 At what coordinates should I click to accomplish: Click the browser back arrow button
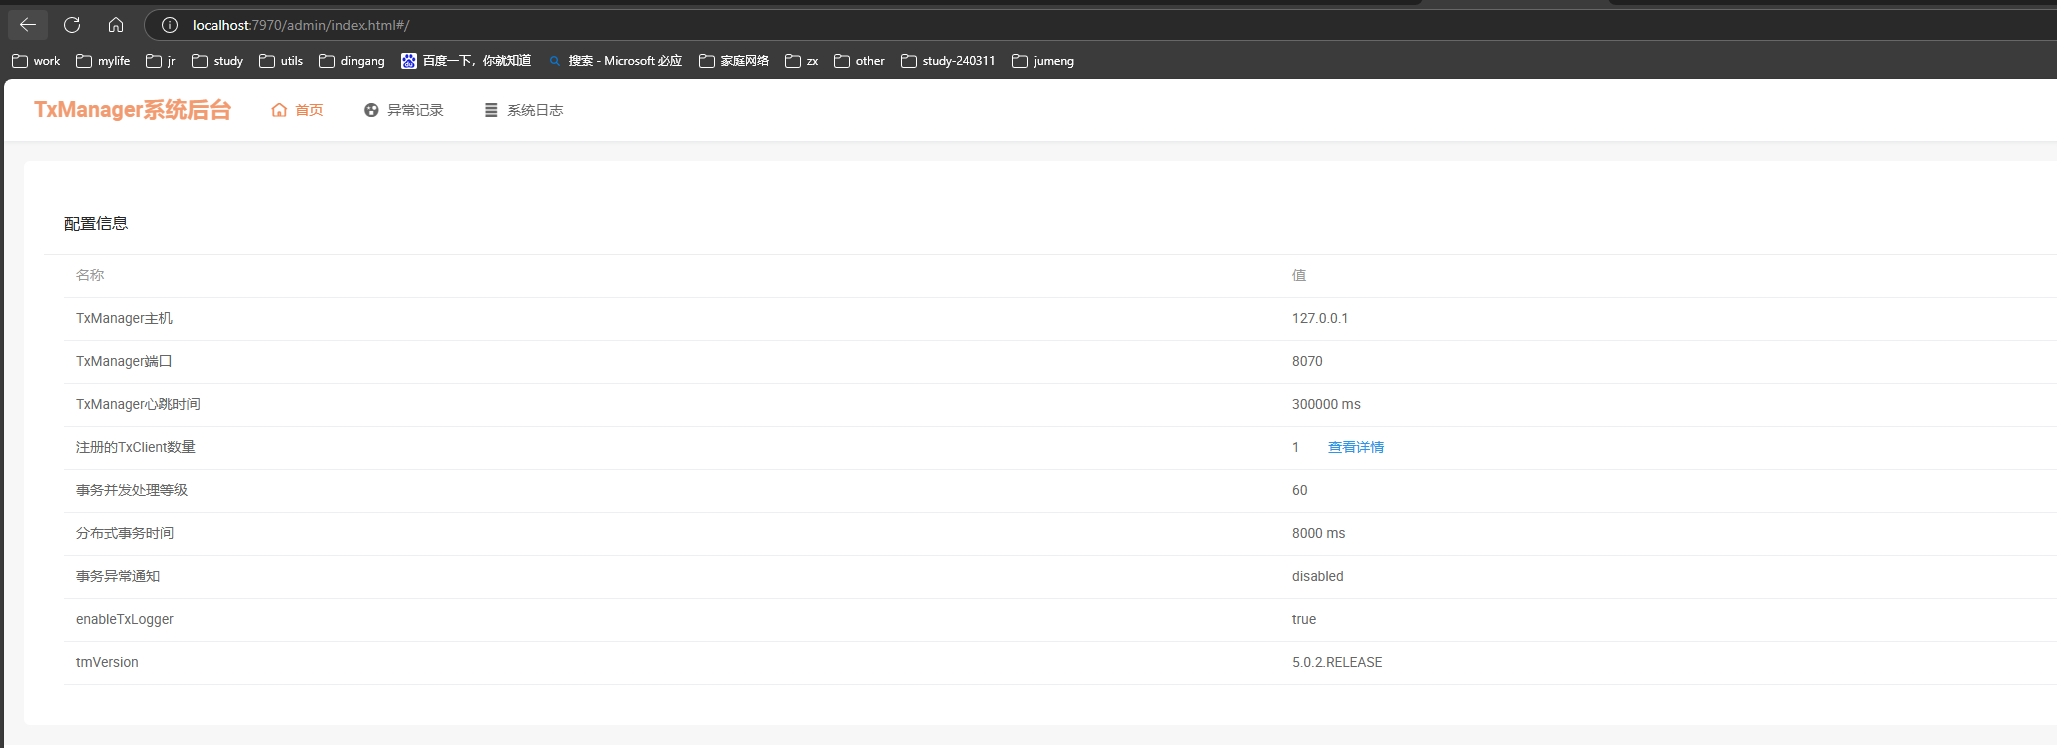point(27,25)
